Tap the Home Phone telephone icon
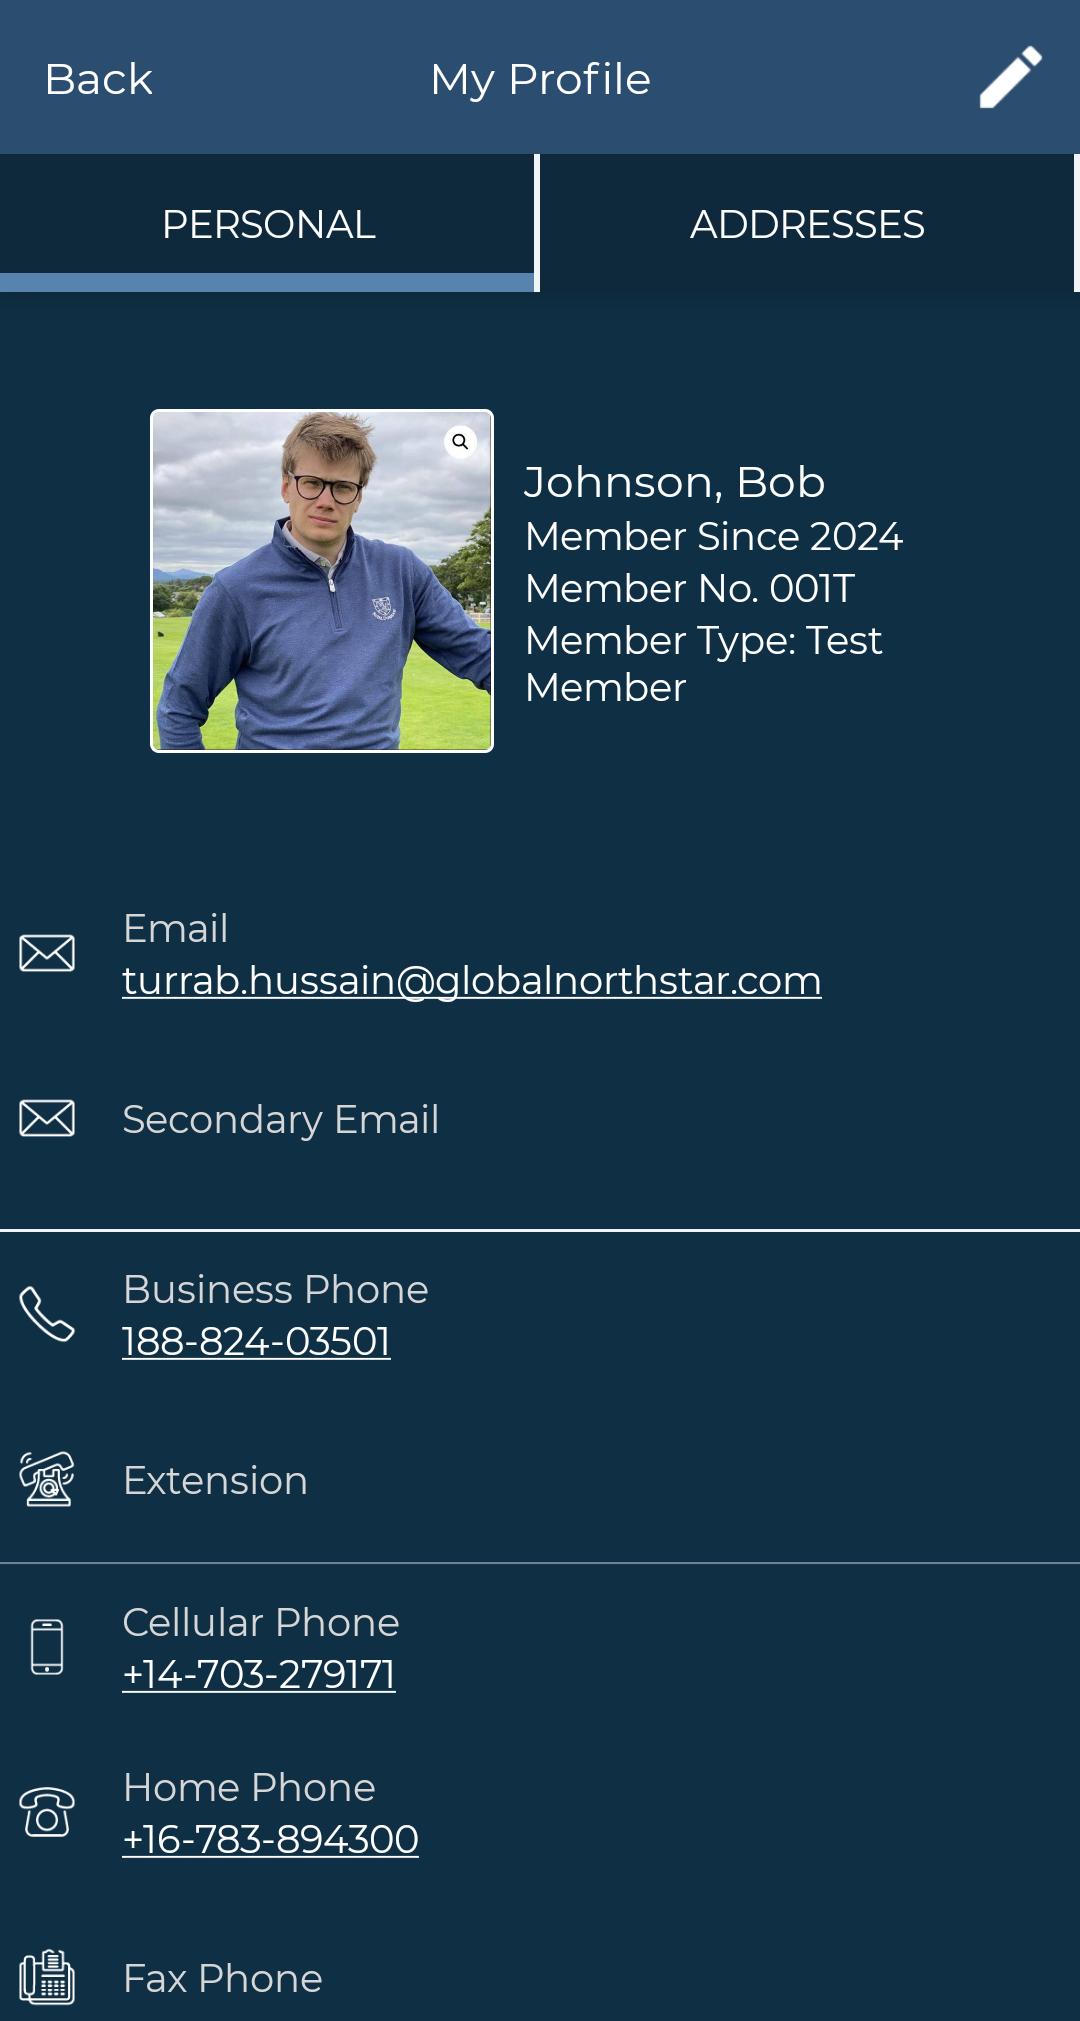This screenshot has width=1080, height=2021. click(47, 1812)
